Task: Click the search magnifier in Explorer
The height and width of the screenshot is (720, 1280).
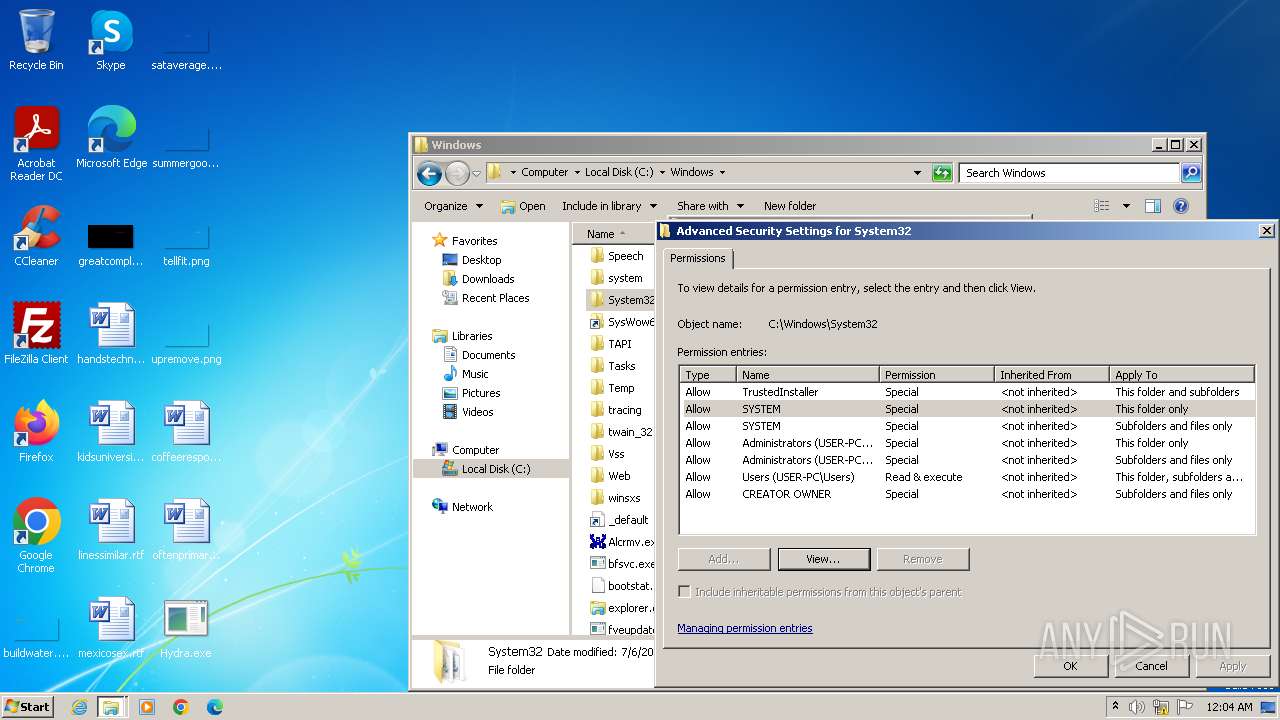Action: point(1190,173)
